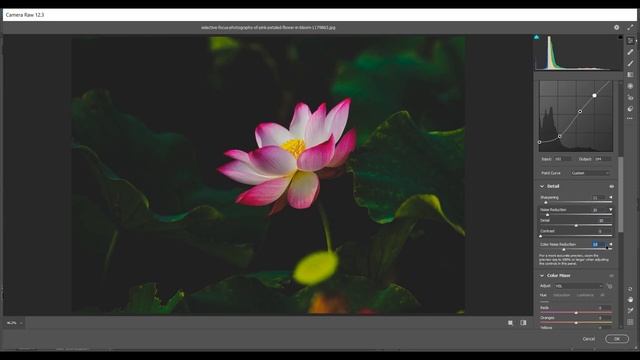Image resolution: width=640 pixels, height=360 pixels.
Task: Select the Radial Filter tool
Action: point(630,86)
